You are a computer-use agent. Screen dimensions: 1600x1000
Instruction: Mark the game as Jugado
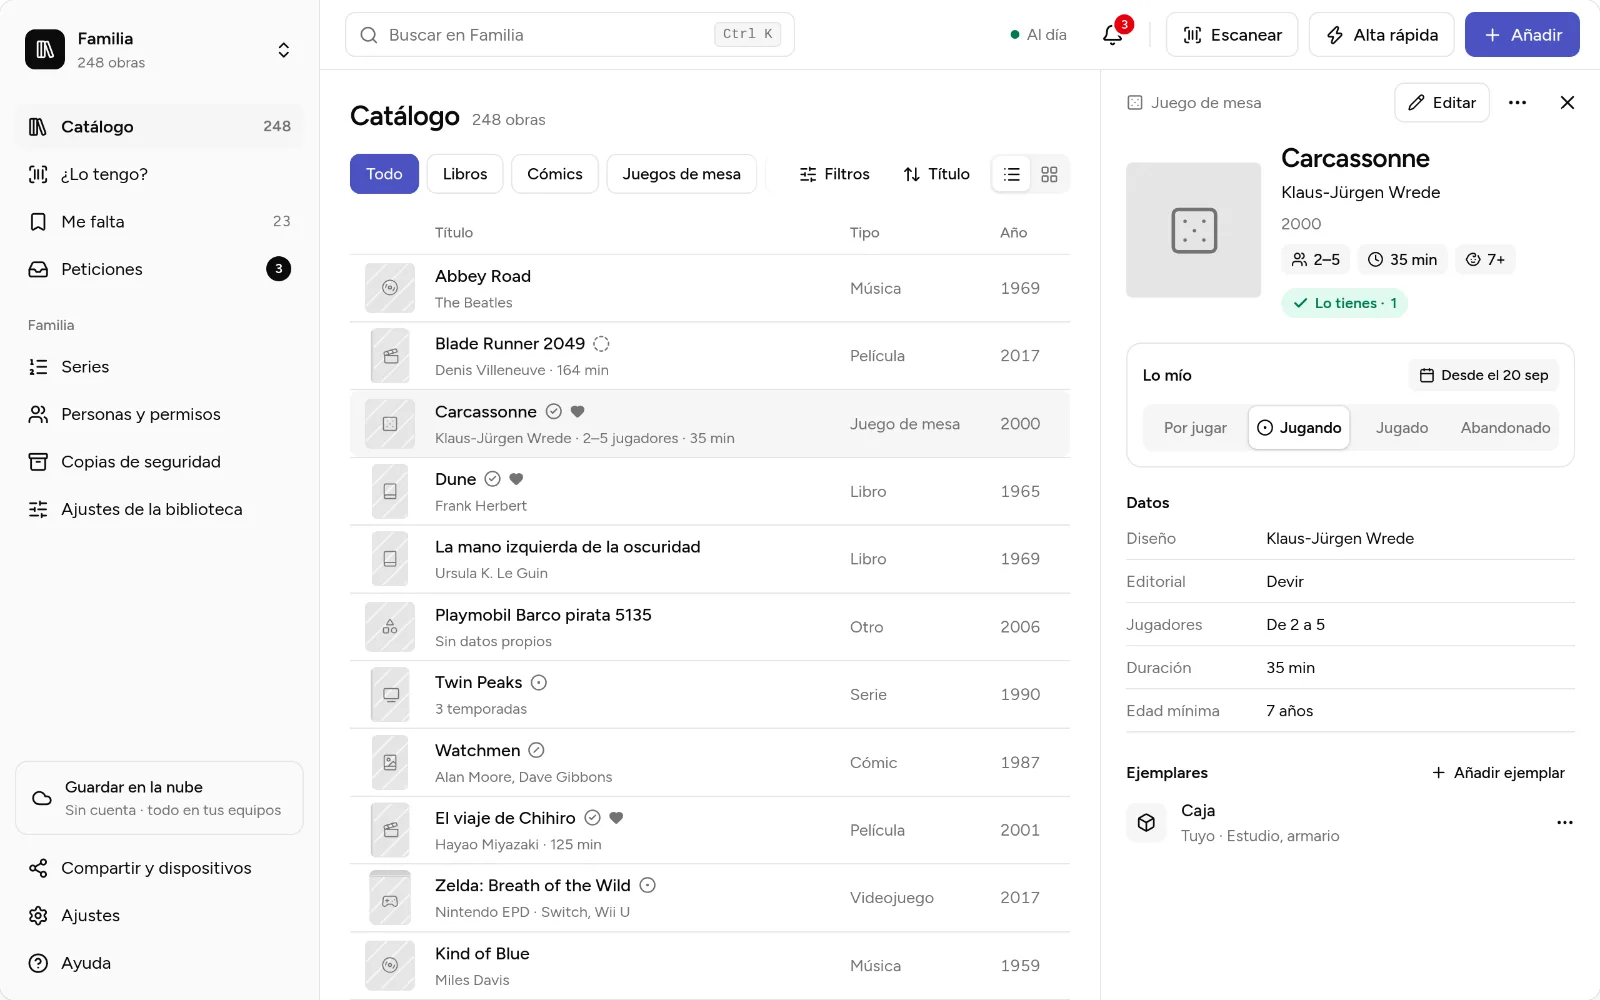click(x=1402, y=428)
